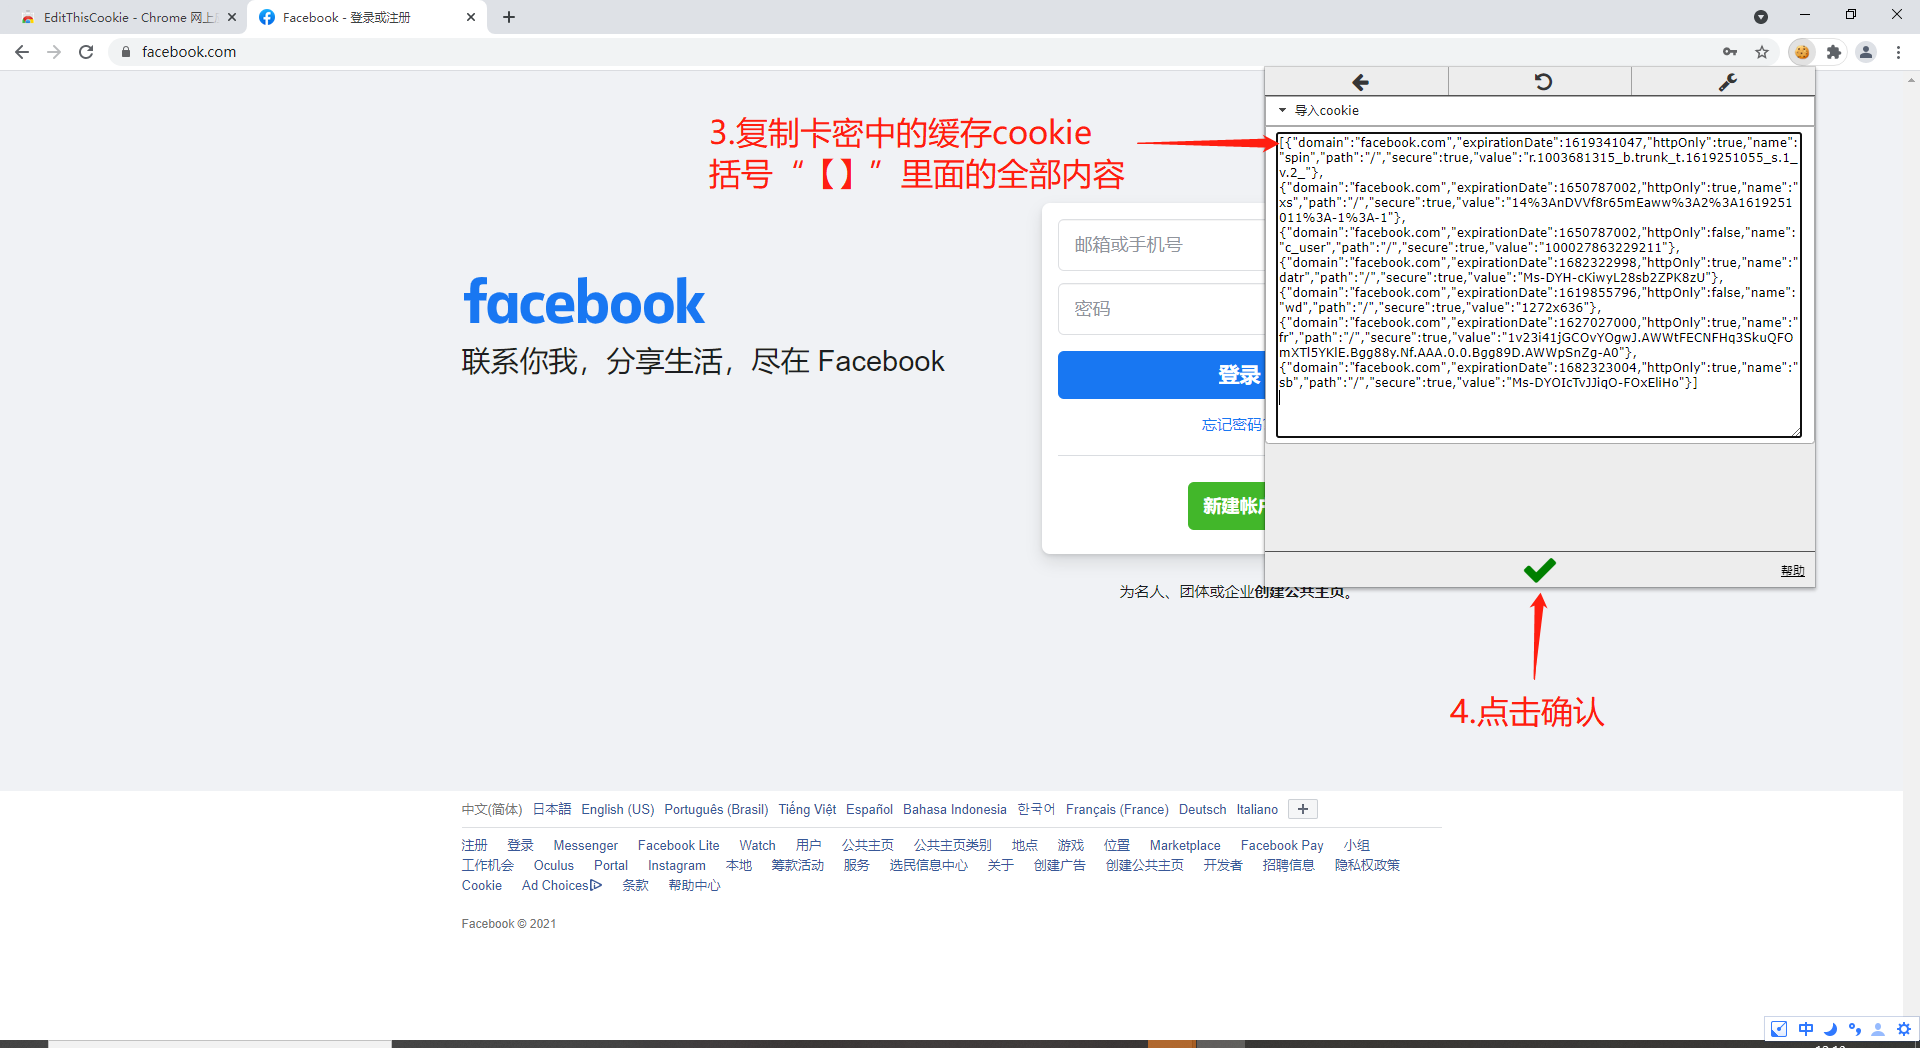This screenshot has height=1048, width=1920.
Task: Open the Chrome three-dot menu
Action: point(1898,52)
